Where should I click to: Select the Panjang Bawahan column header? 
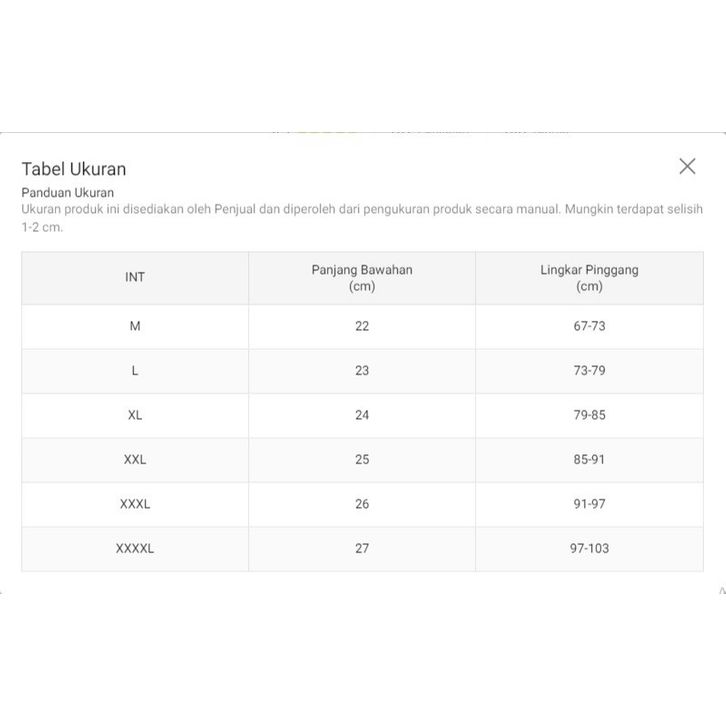point(362,277)
